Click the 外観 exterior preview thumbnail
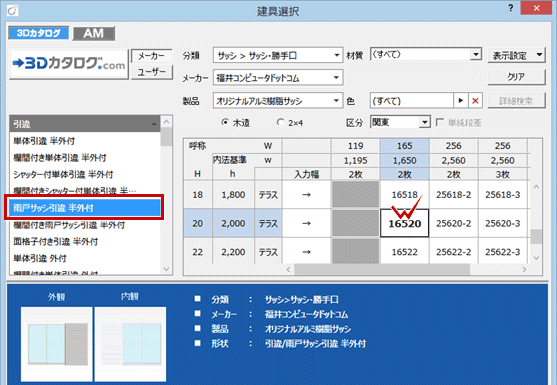Screen dimensions: 557x385 pos(57,344)
